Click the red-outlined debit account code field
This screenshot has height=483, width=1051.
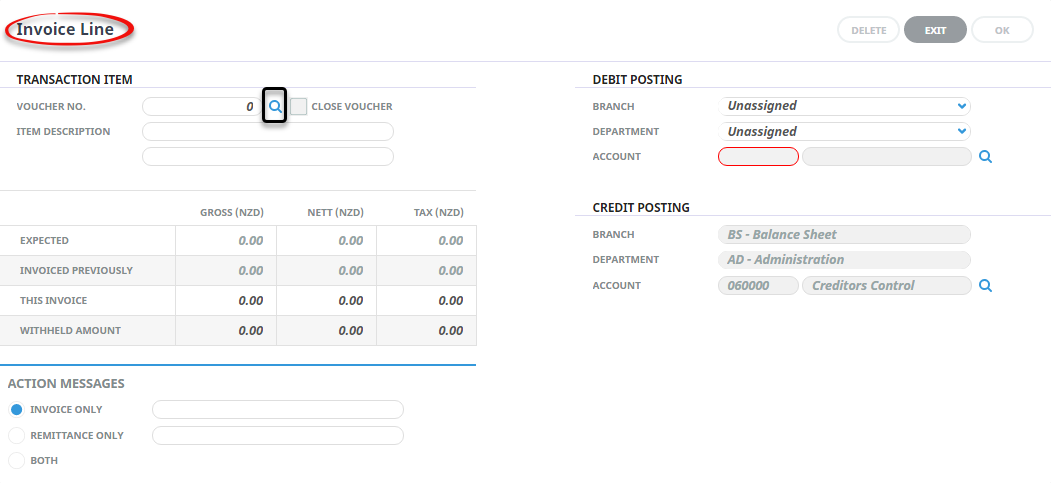[758, 157]
